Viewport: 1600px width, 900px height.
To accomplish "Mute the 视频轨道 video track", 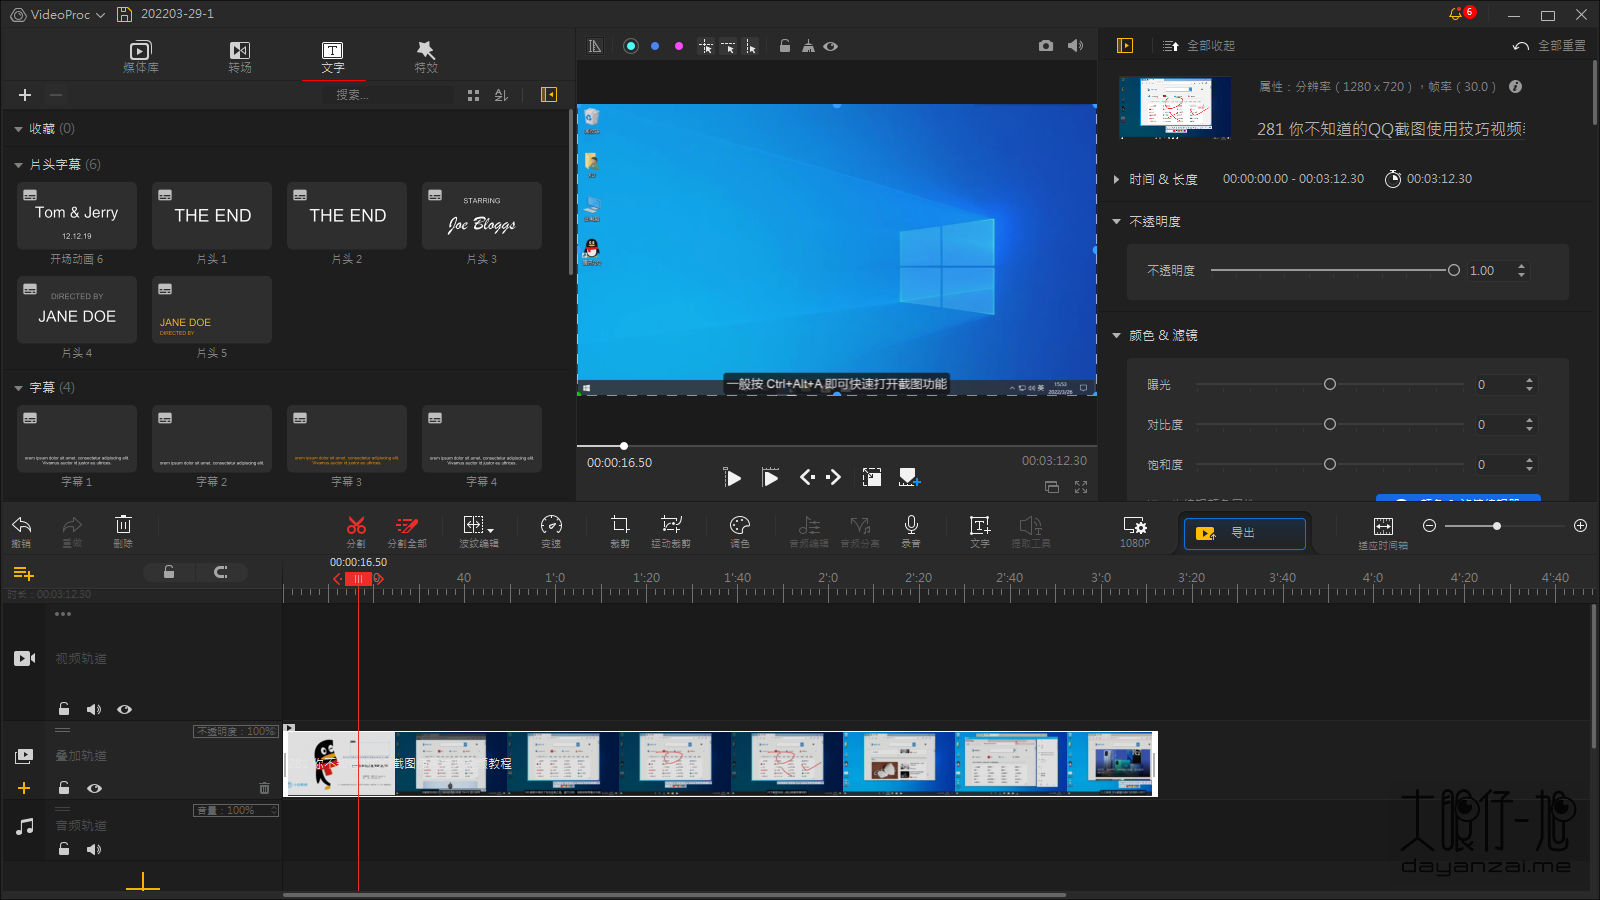I will [94, 709].
